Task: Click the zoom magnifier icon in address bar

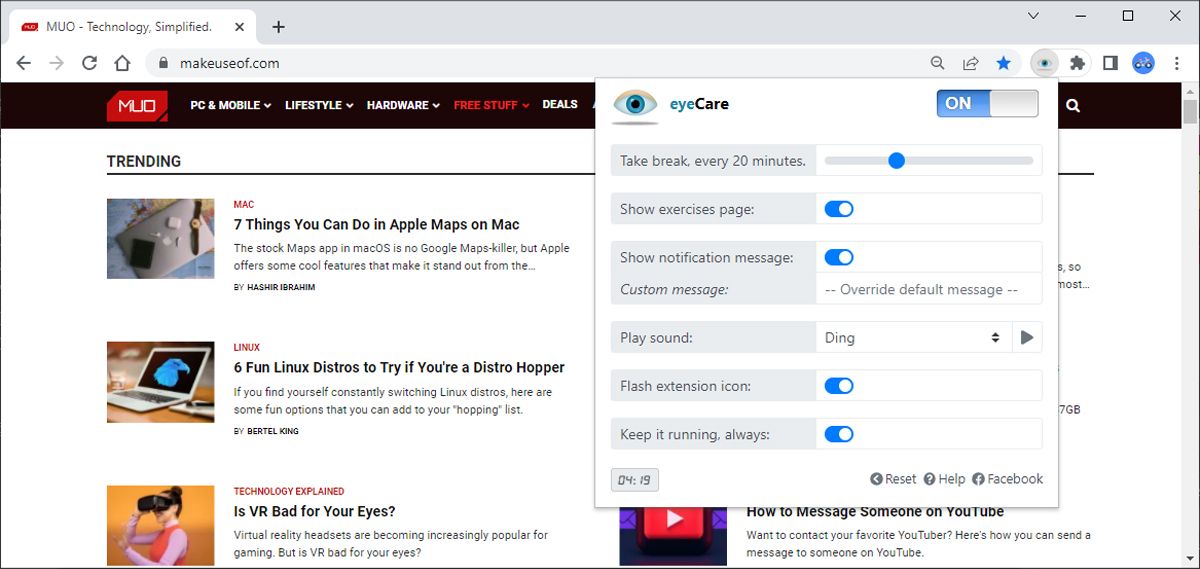Action: pos(937,63)
